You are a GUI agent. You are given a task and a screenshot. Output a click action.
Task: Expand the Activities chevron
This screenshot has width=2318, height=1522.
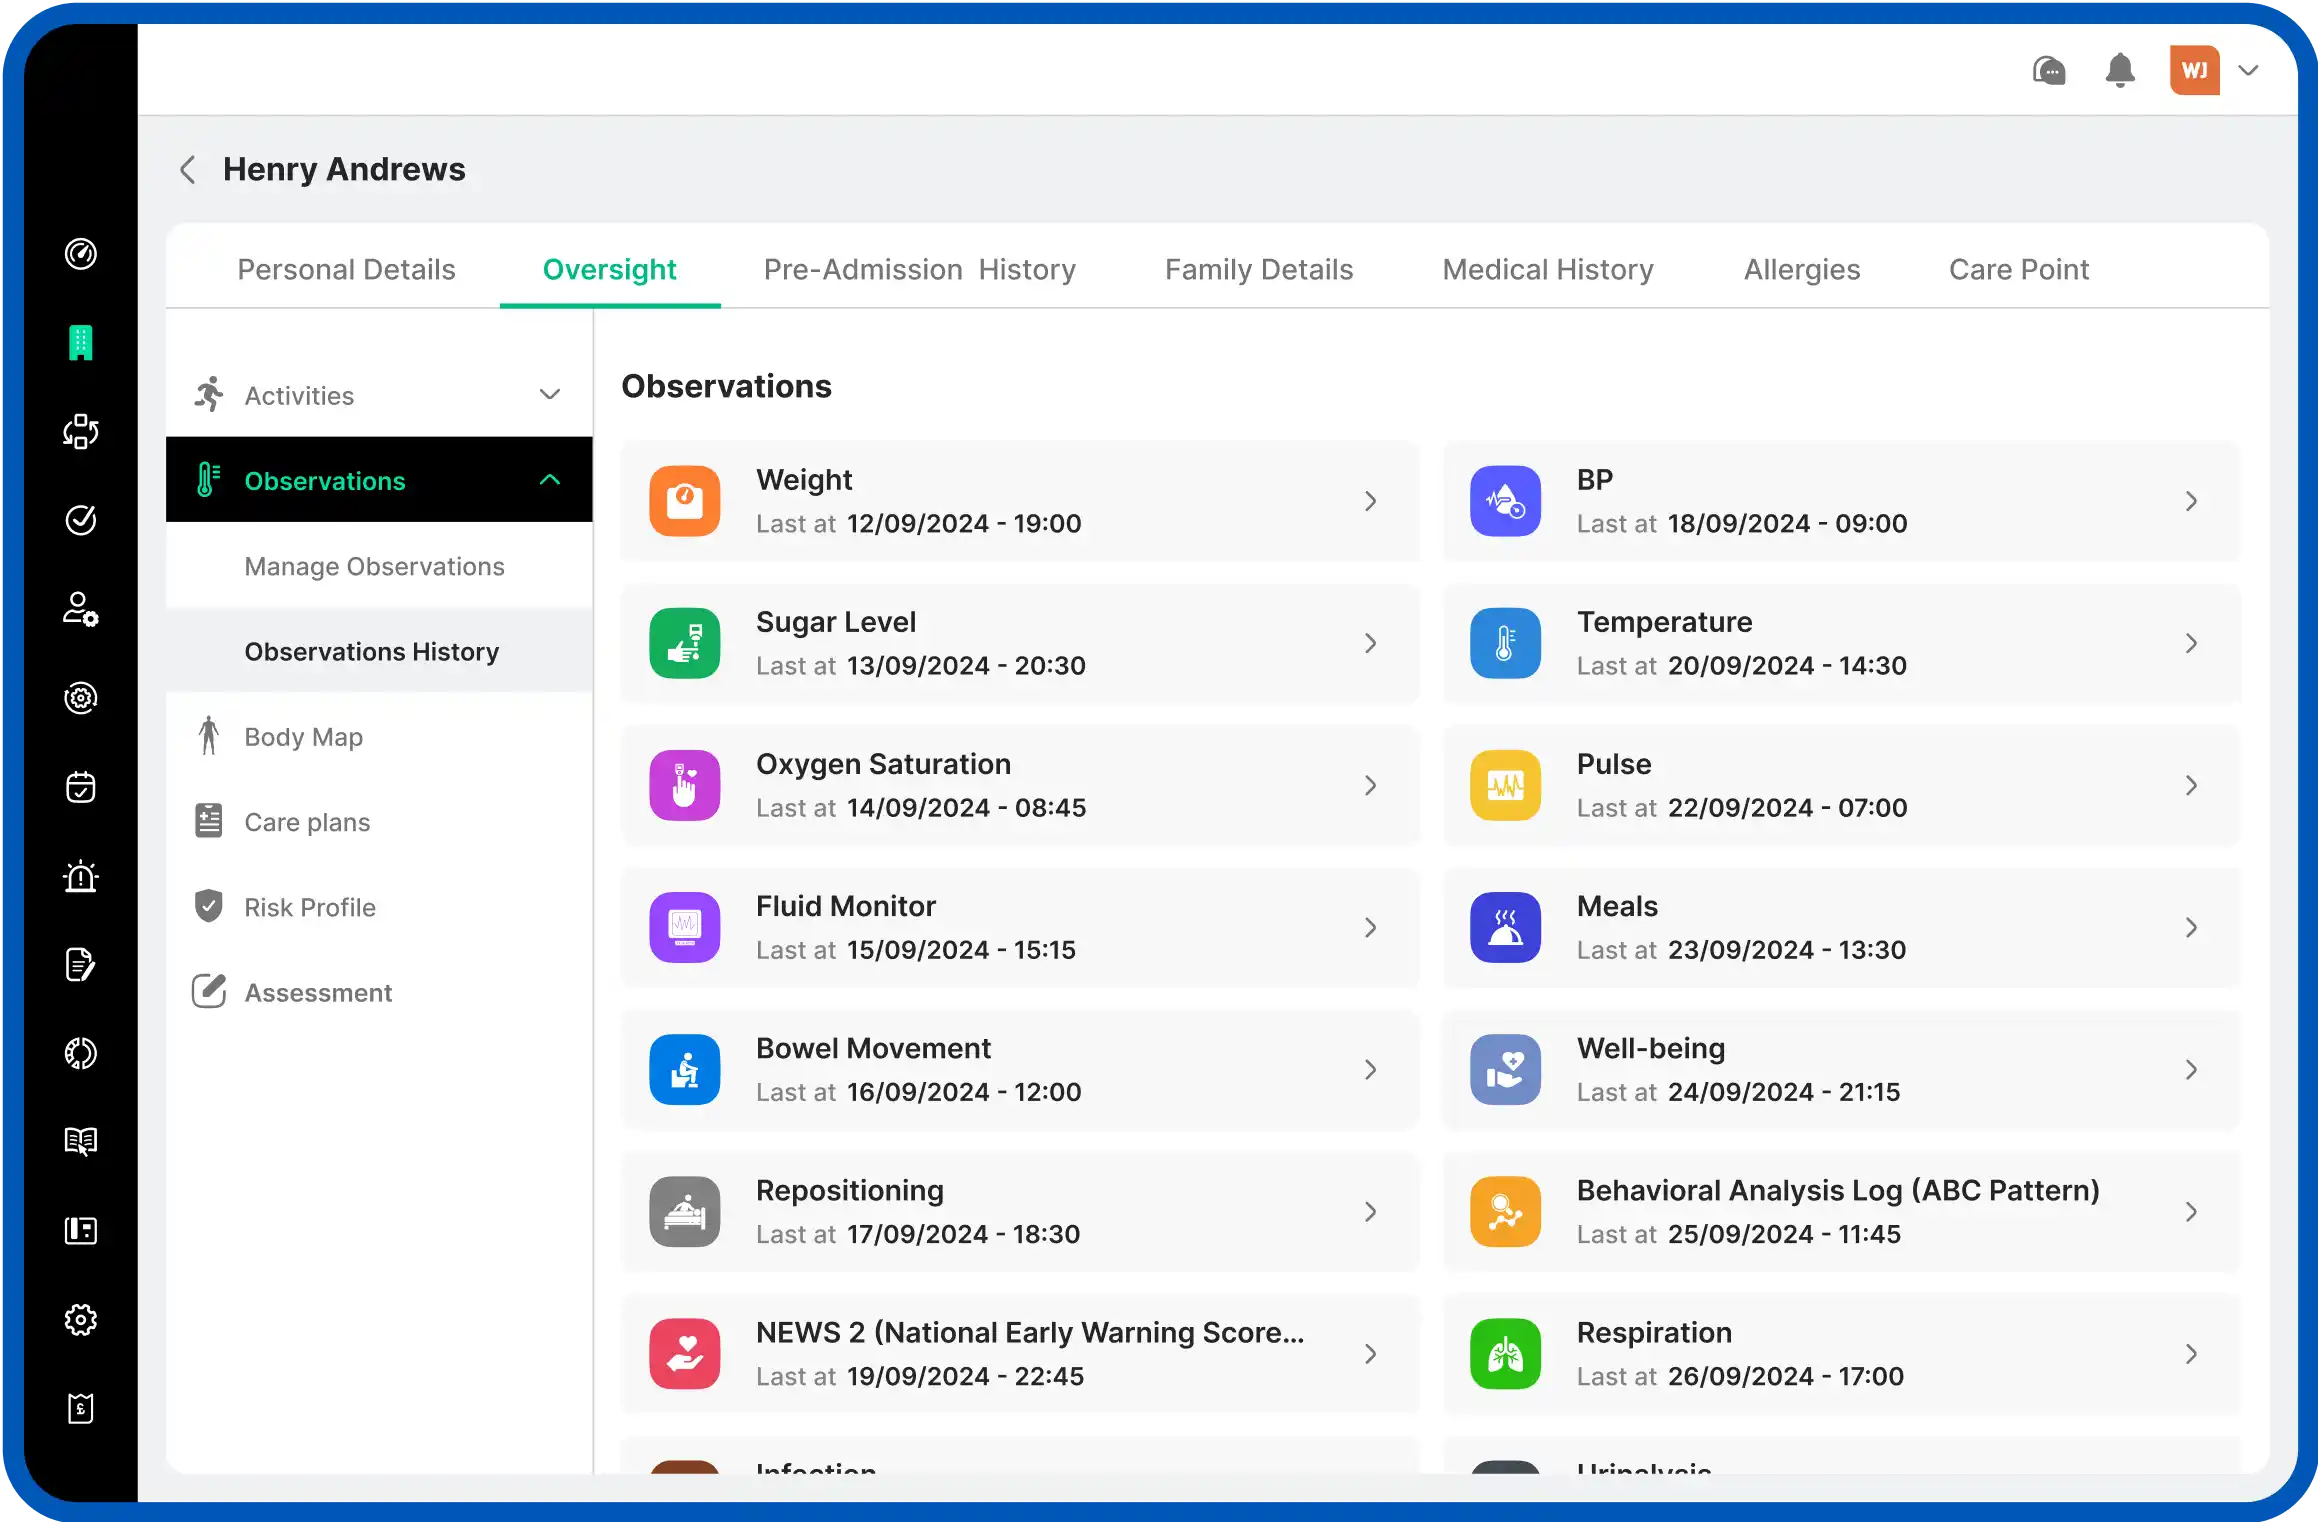click(x=550, y=394)
